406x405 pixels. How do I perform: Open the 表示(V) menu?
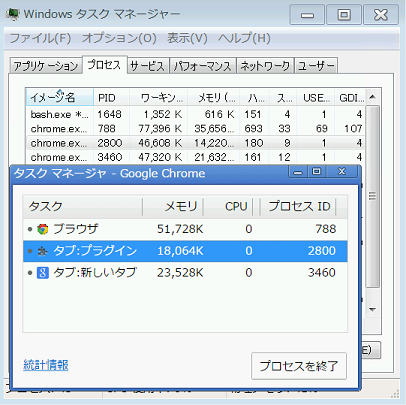pos(187,38)
